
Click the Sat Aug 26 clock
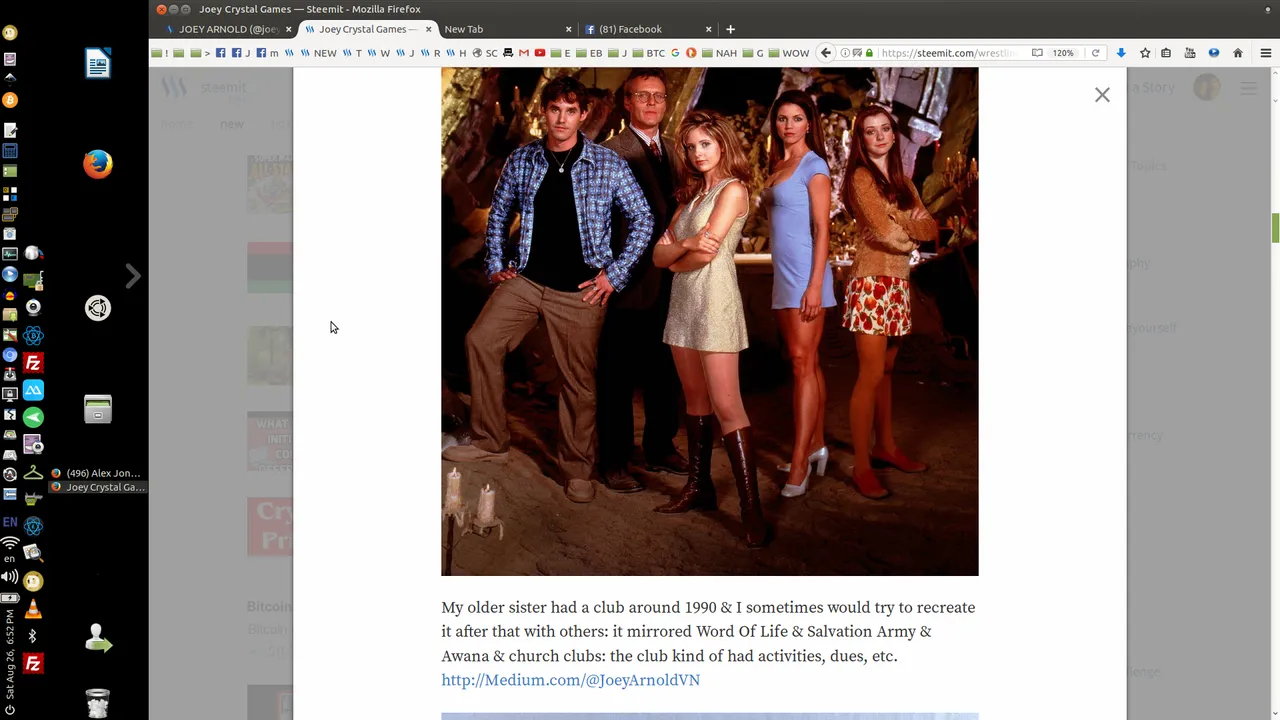pos(10,654)
